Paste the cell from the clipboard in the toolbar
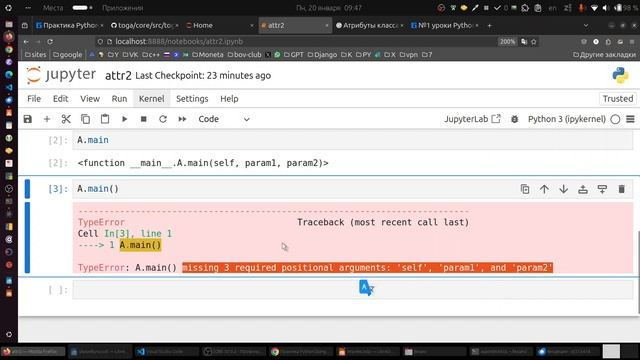The height and width of the screenshot is (360, 640). (x=105, y=119)
